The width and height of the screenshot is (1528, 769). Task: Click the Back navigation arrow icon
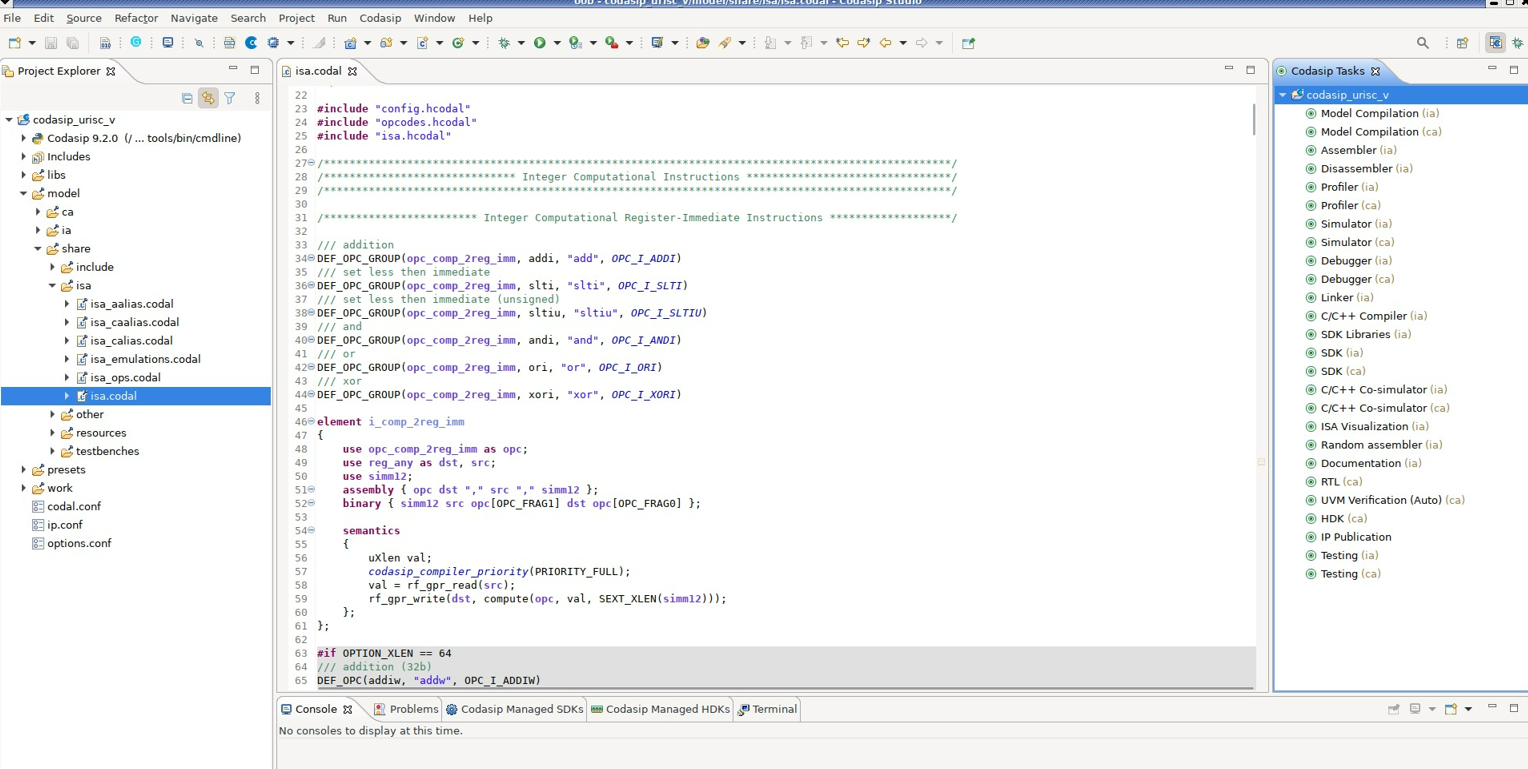pos(885,43)
